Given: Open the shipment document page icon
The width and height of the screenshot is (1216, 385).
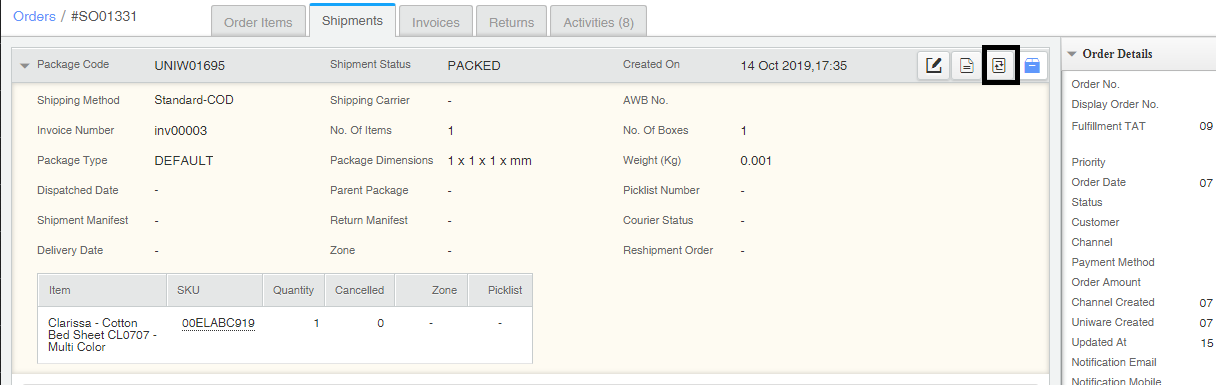Looking at the screenshot, I should click(966, 66).
